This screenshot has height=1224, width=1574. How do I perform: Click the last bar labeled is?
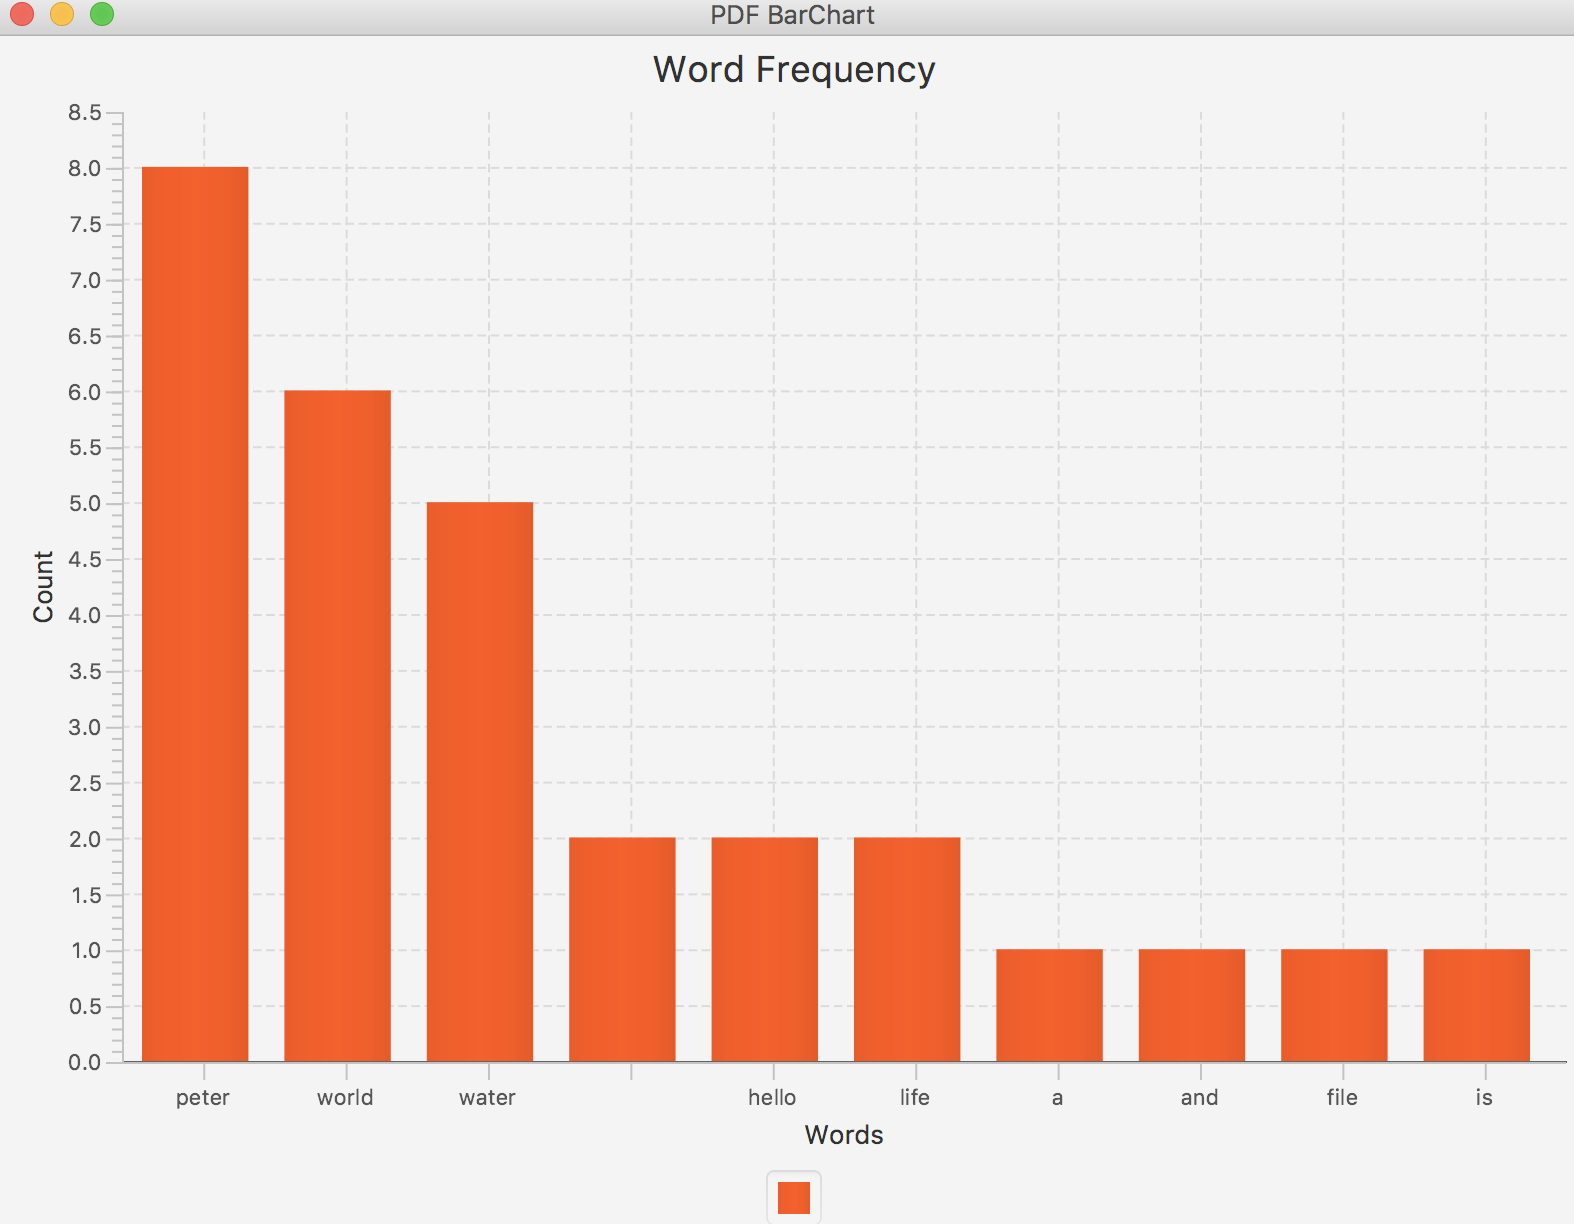(x=1476, y=1005)
